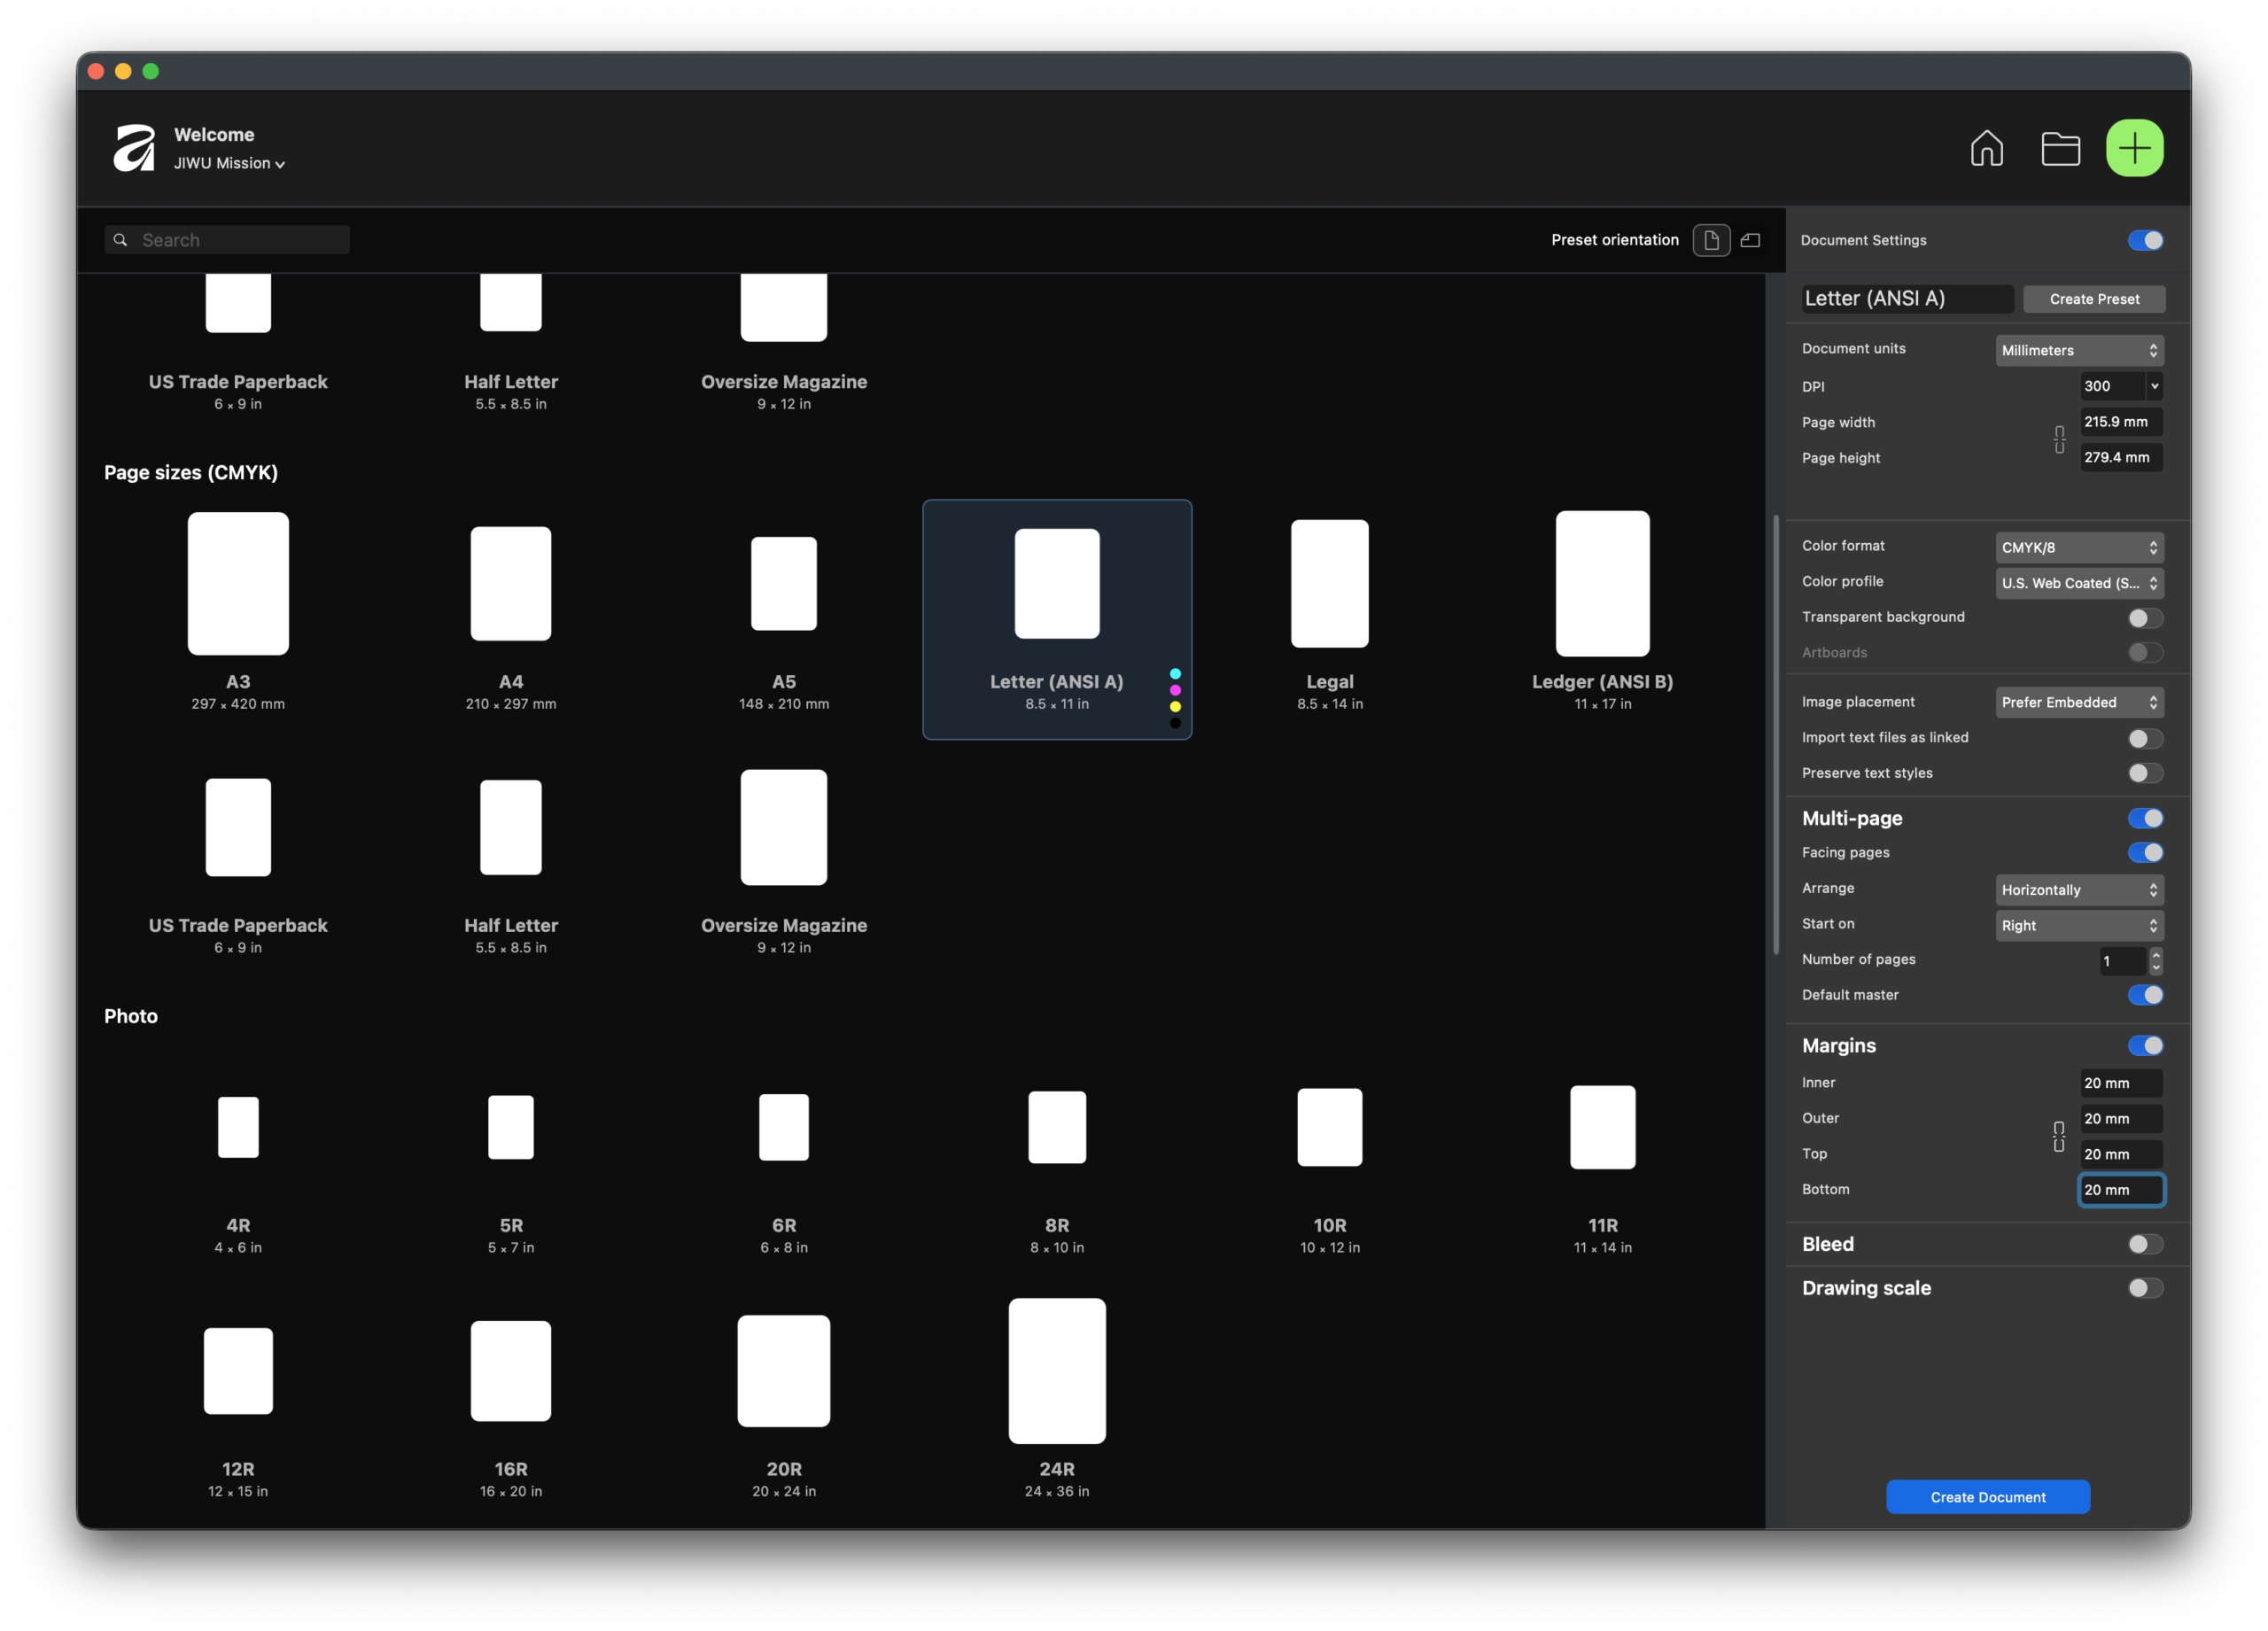Open the Image placement Prefer Embedded menu
This screenshot has height=1631, width=2268.
coord(2078,702)
